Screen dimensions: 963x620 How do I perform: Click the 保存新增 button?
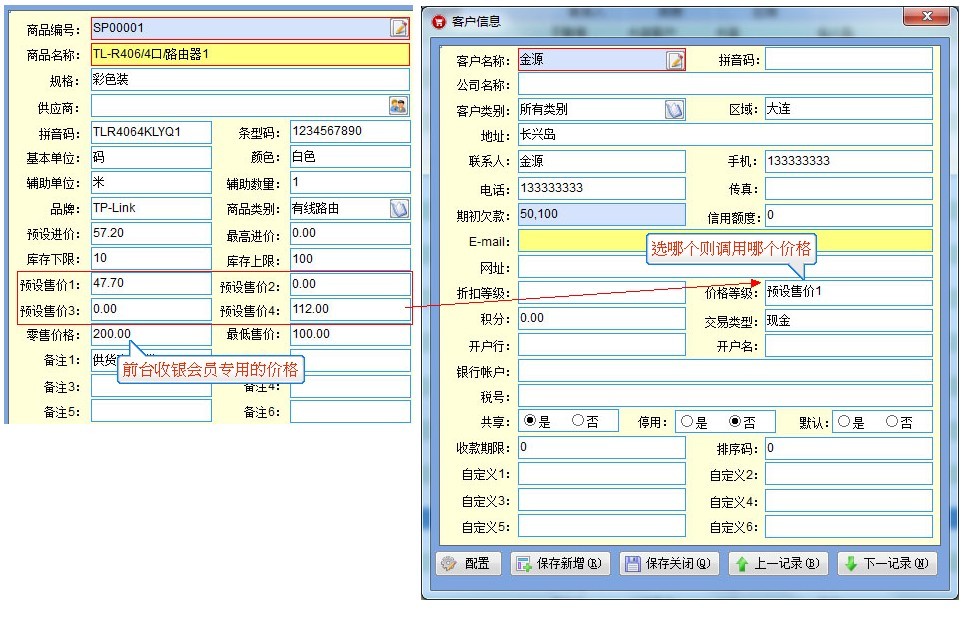(559, 564)
